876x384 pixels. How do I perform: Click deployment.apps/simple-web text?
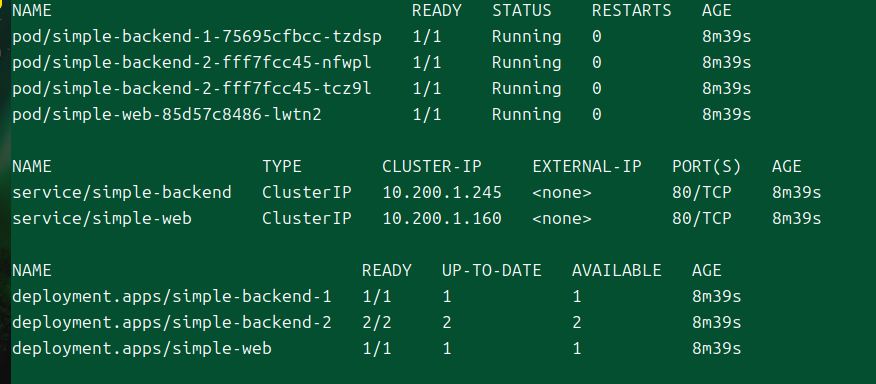pyautogui.click(x=142, y=349)
